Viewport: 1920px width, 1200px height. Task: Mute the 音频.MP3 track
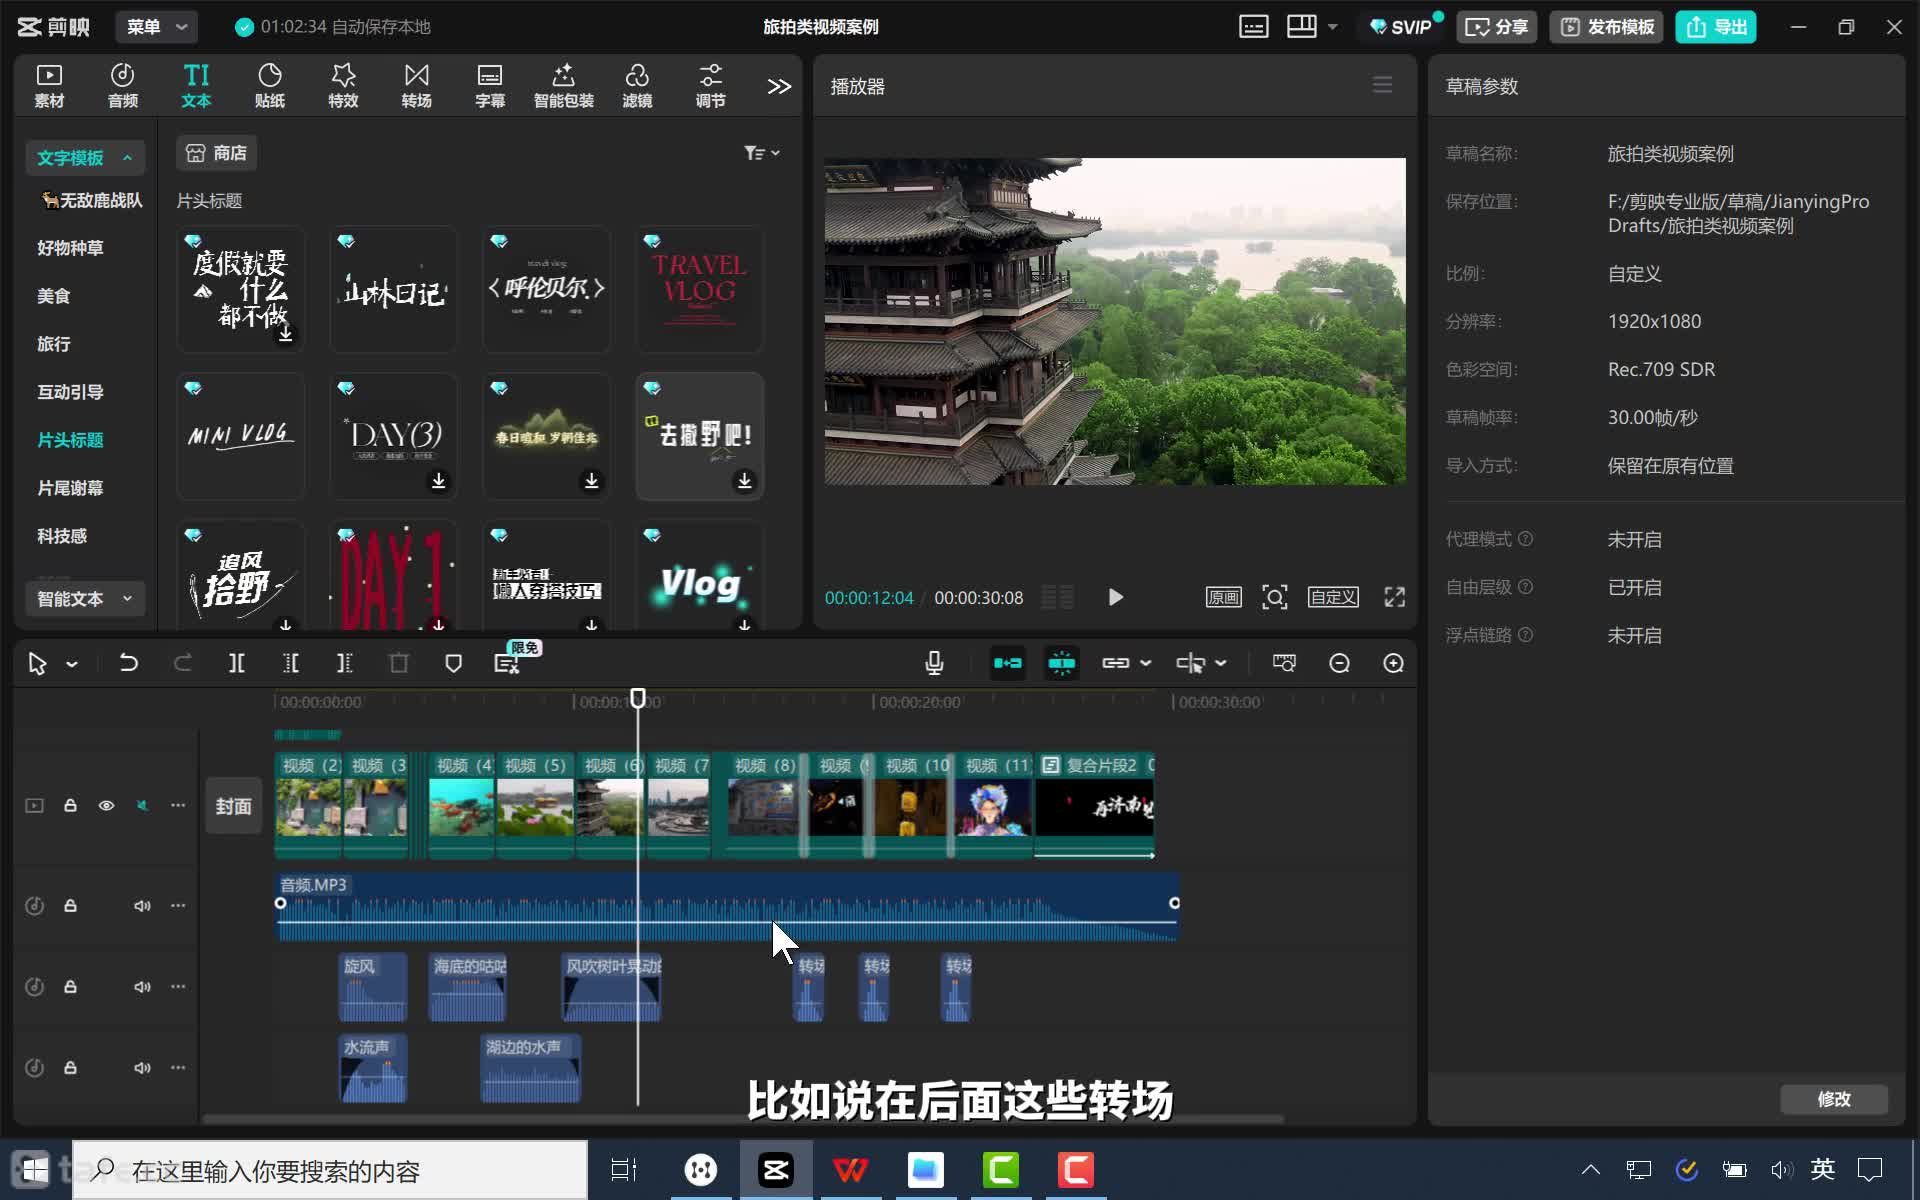click(142, 906)
